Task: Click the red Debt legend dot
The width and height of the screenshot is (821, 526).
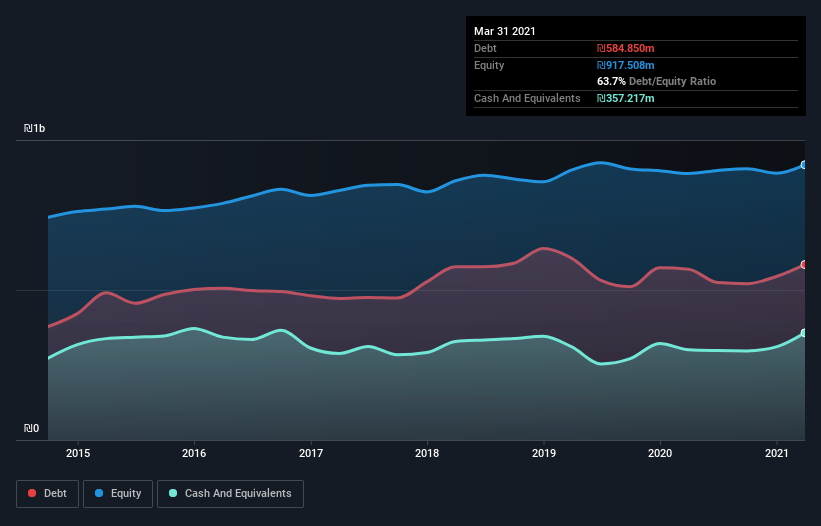Action: click(32, 493)
